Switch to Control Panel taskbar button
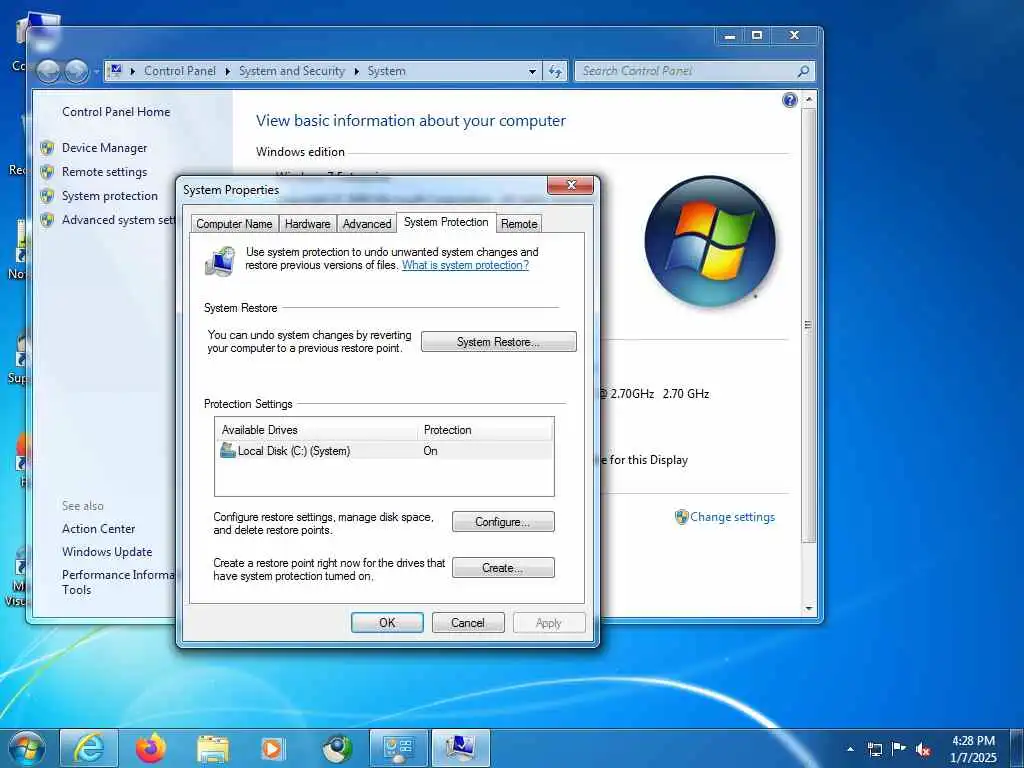This screenshot has width=1024, height=768. pos(398,748)
